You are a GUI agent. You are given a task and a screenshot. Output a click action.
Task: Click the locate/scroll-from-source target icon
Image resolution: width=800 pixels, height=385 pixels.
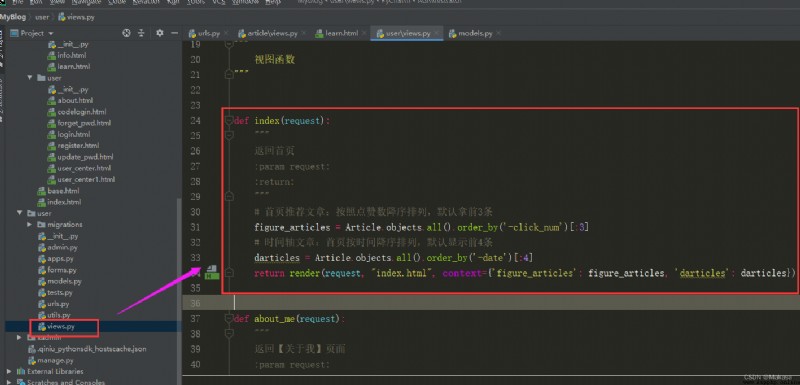(127, 33)
